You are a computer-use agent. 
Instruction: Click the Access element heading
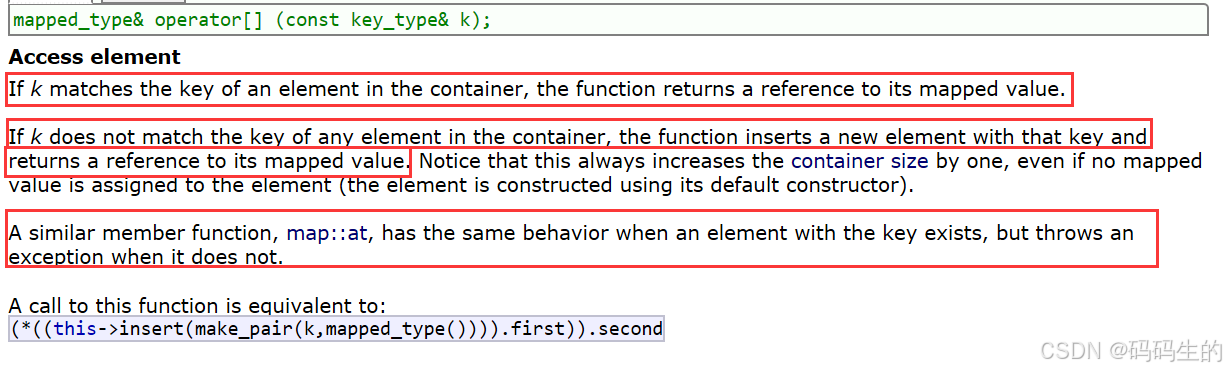click(95, 57)
